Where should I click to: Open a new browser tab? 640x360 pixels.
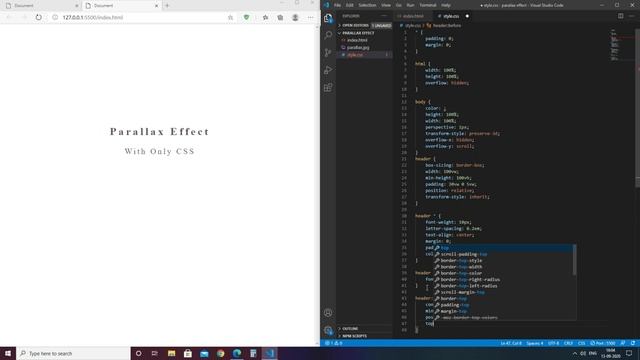tap(167, 6)
